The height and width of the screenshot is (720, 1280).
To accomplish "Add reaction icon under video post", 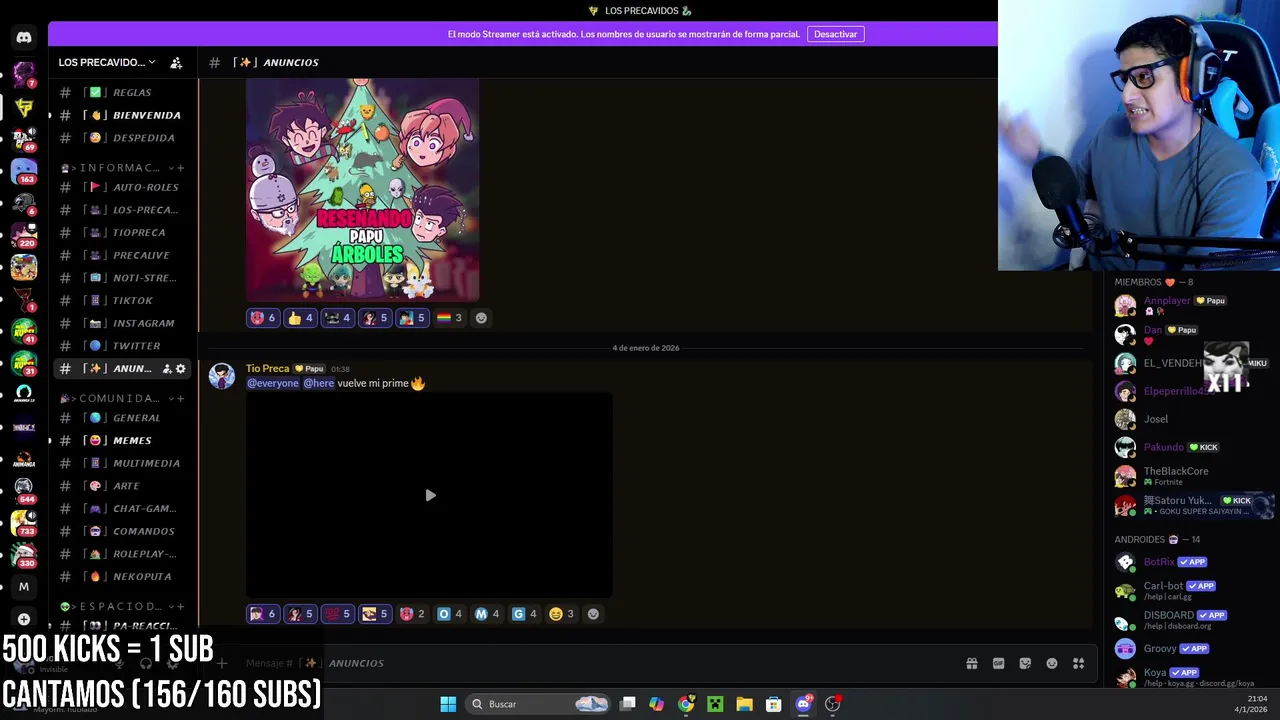I will click(x=593, y=614).
